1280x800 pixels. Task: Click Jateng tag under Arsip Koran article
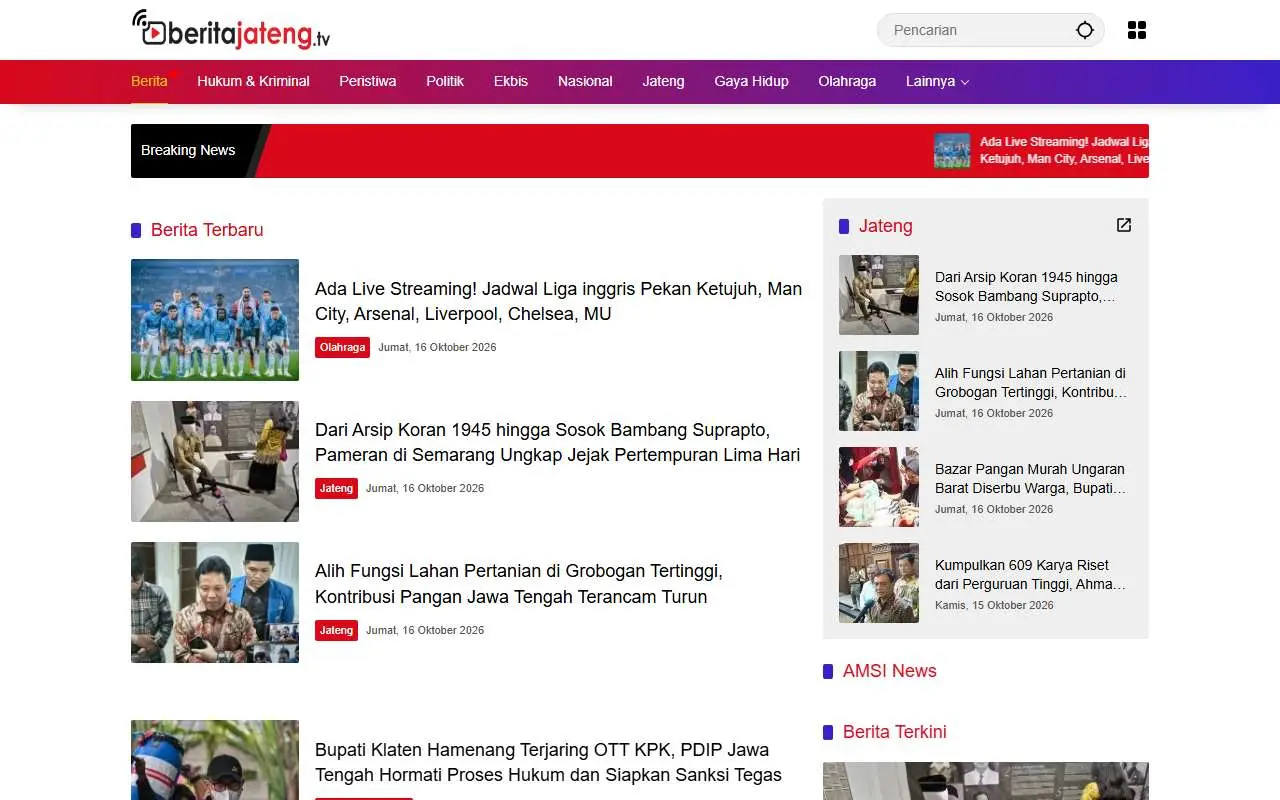pyautogui.click(x=336, y=488)
